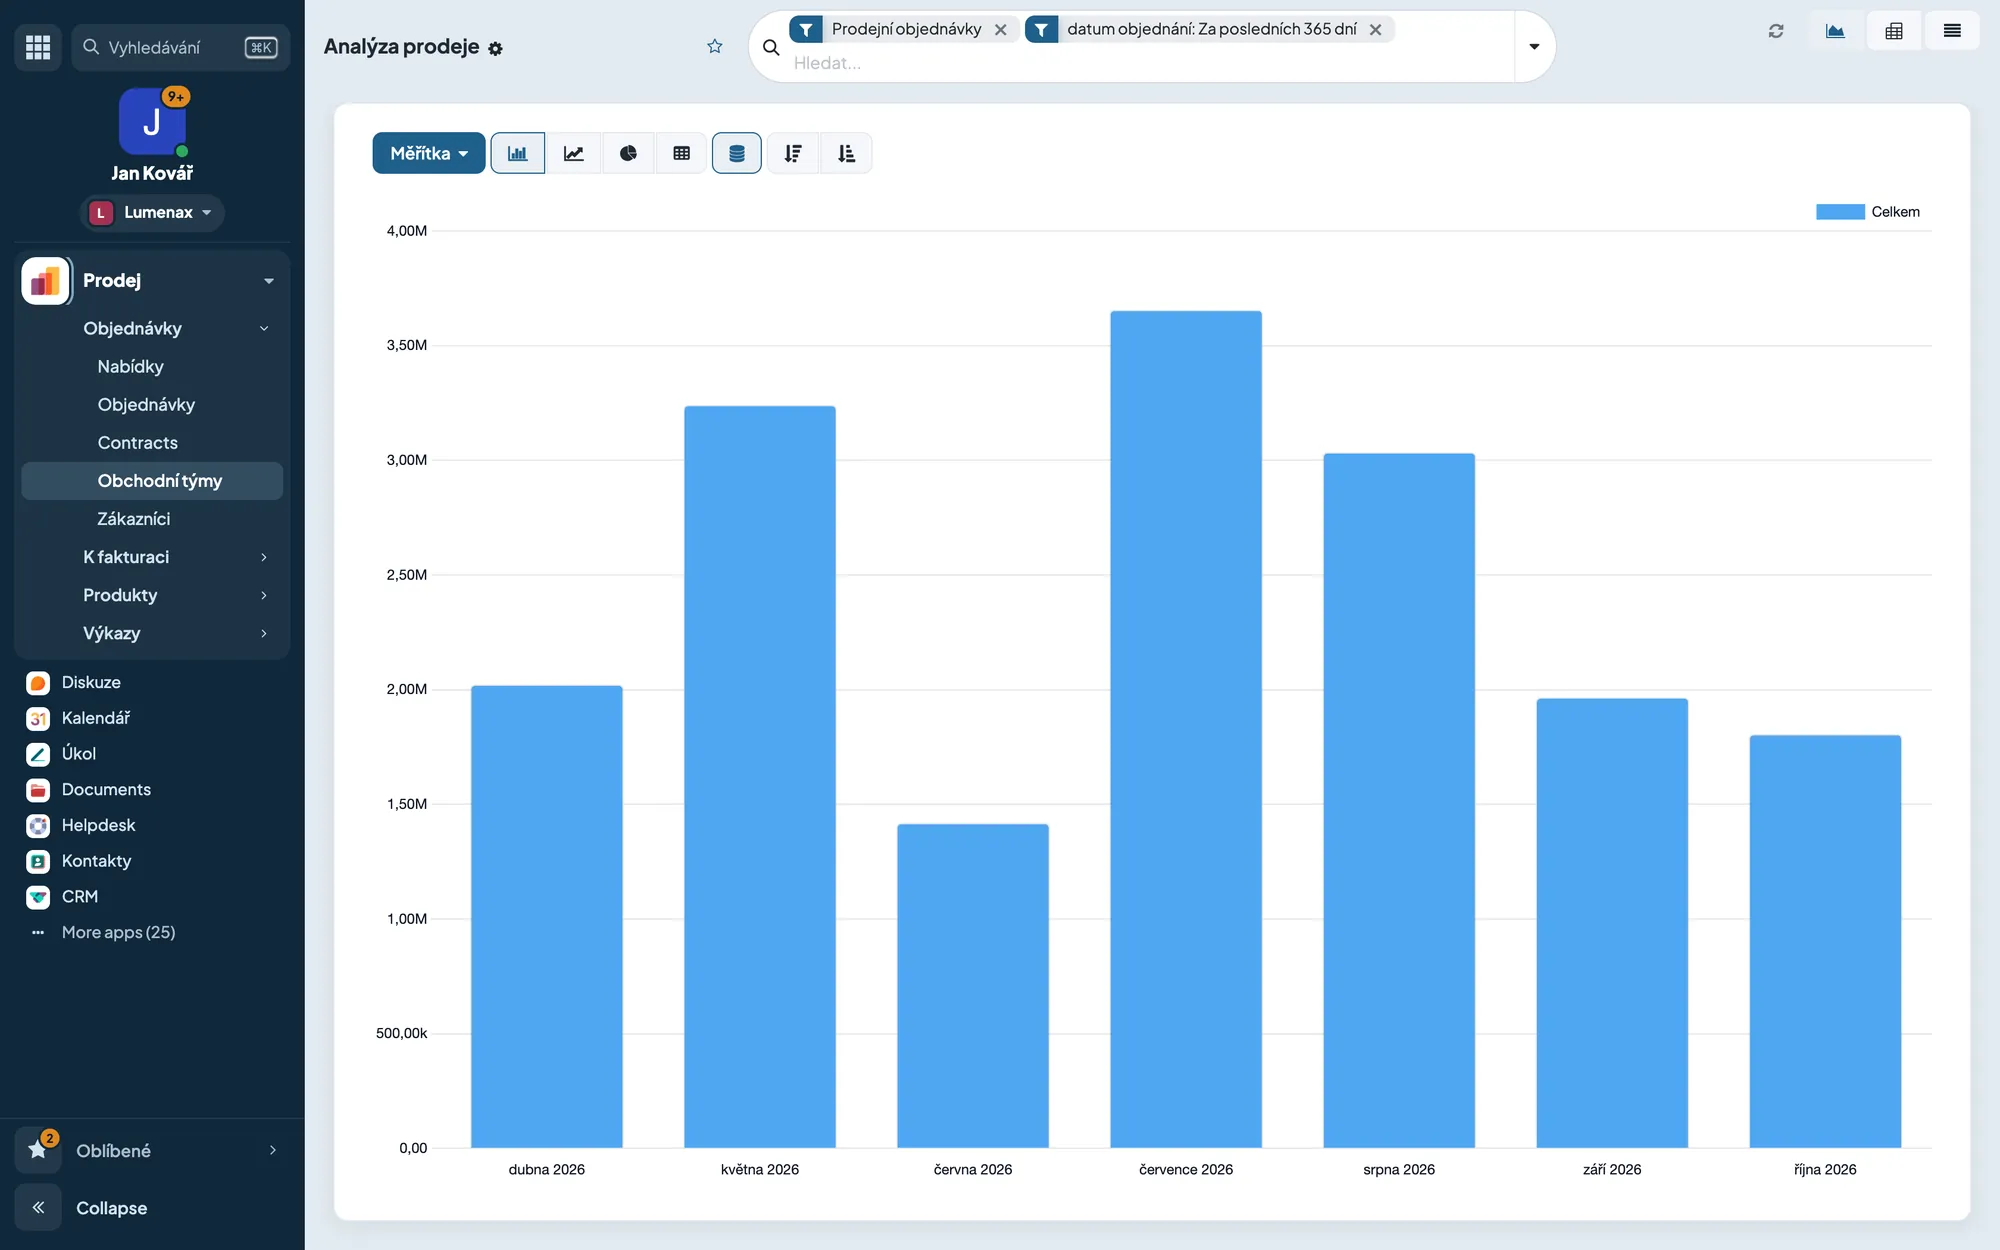Screen dimensions: 2000x1250
Task: Expand the K fakturaci submenu
Action: [264, 557]
